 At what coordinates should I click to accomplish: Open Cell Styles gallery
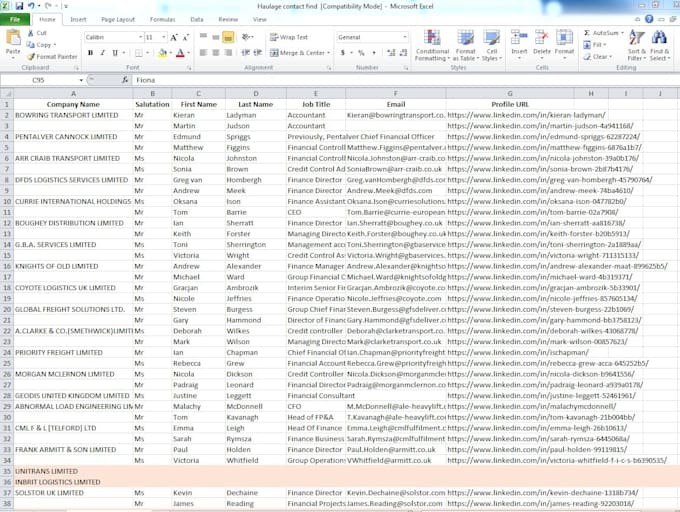pyautogui.click(x=491, y=46)
